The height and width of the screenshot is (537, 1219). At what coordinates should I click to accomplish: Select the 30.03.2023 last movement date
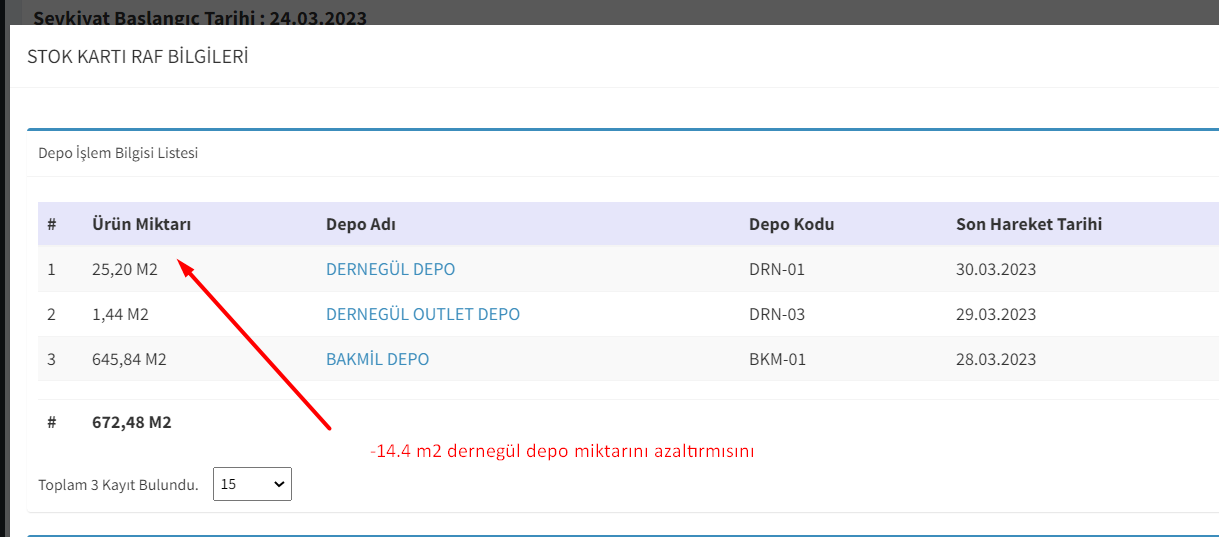pyautogui.click(x=995, y=269)
